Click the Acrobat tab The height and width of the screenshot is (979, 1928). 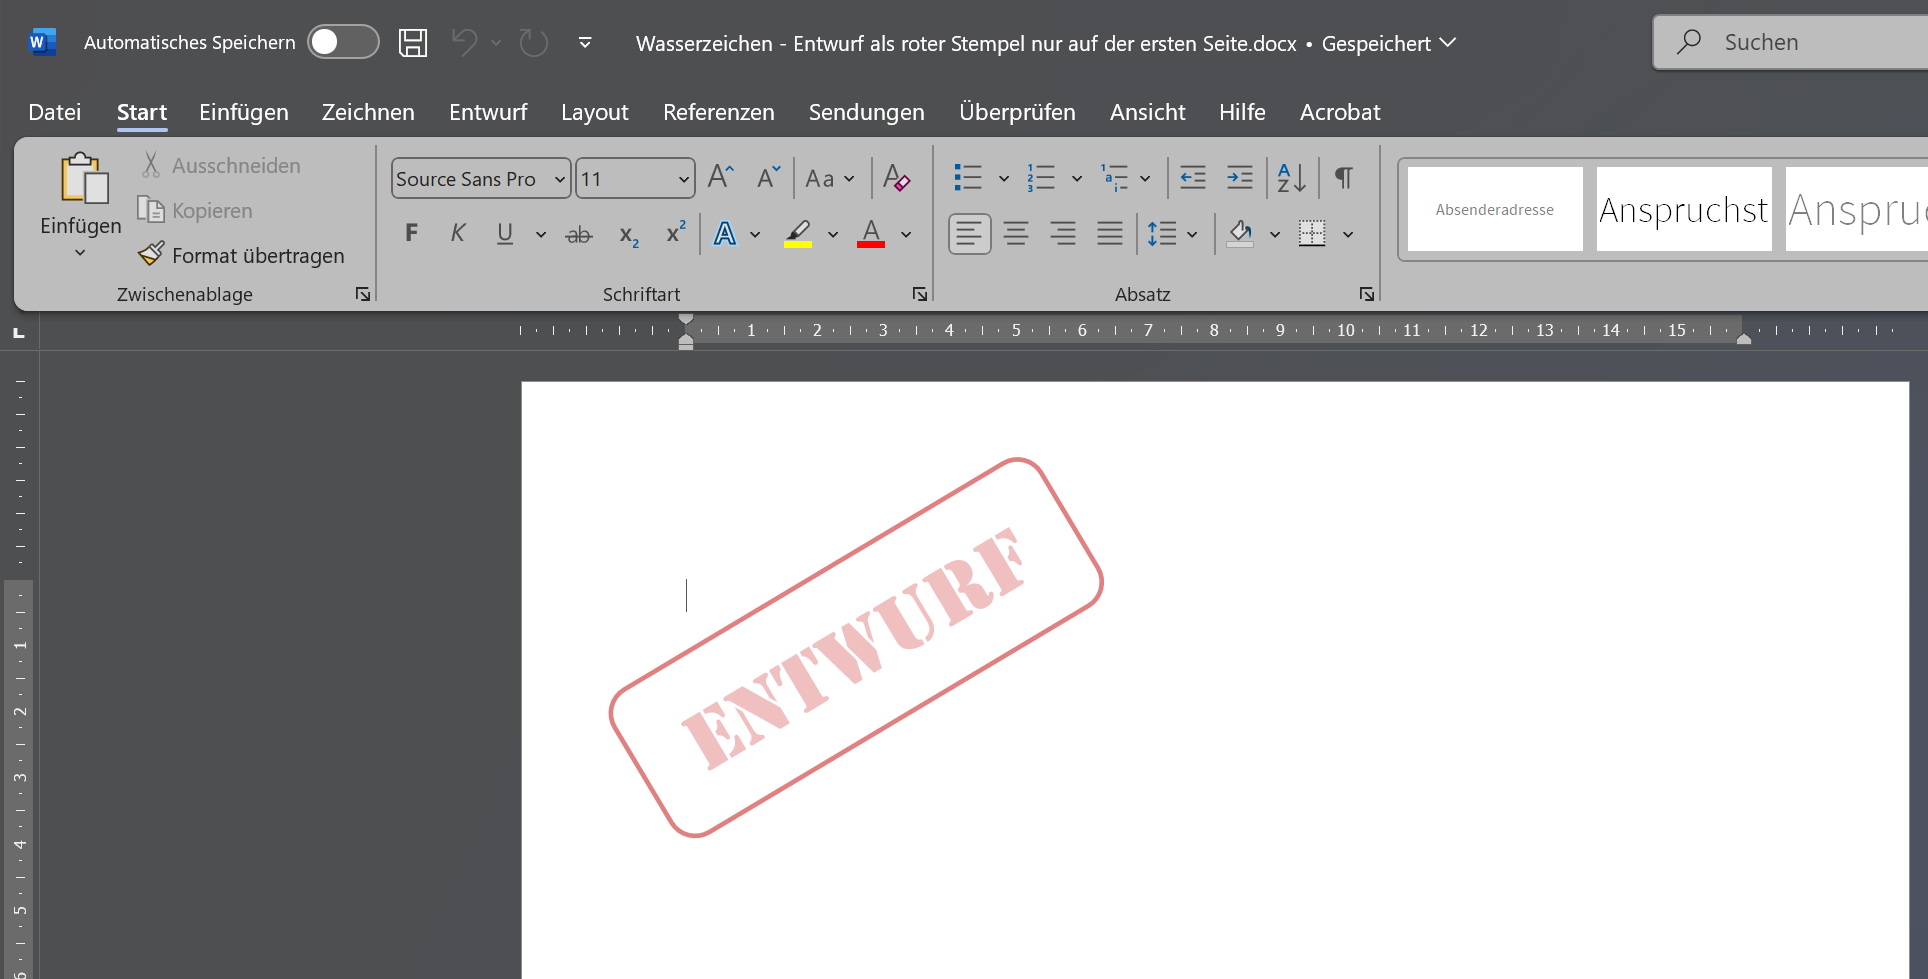(x=1340, y=112)
